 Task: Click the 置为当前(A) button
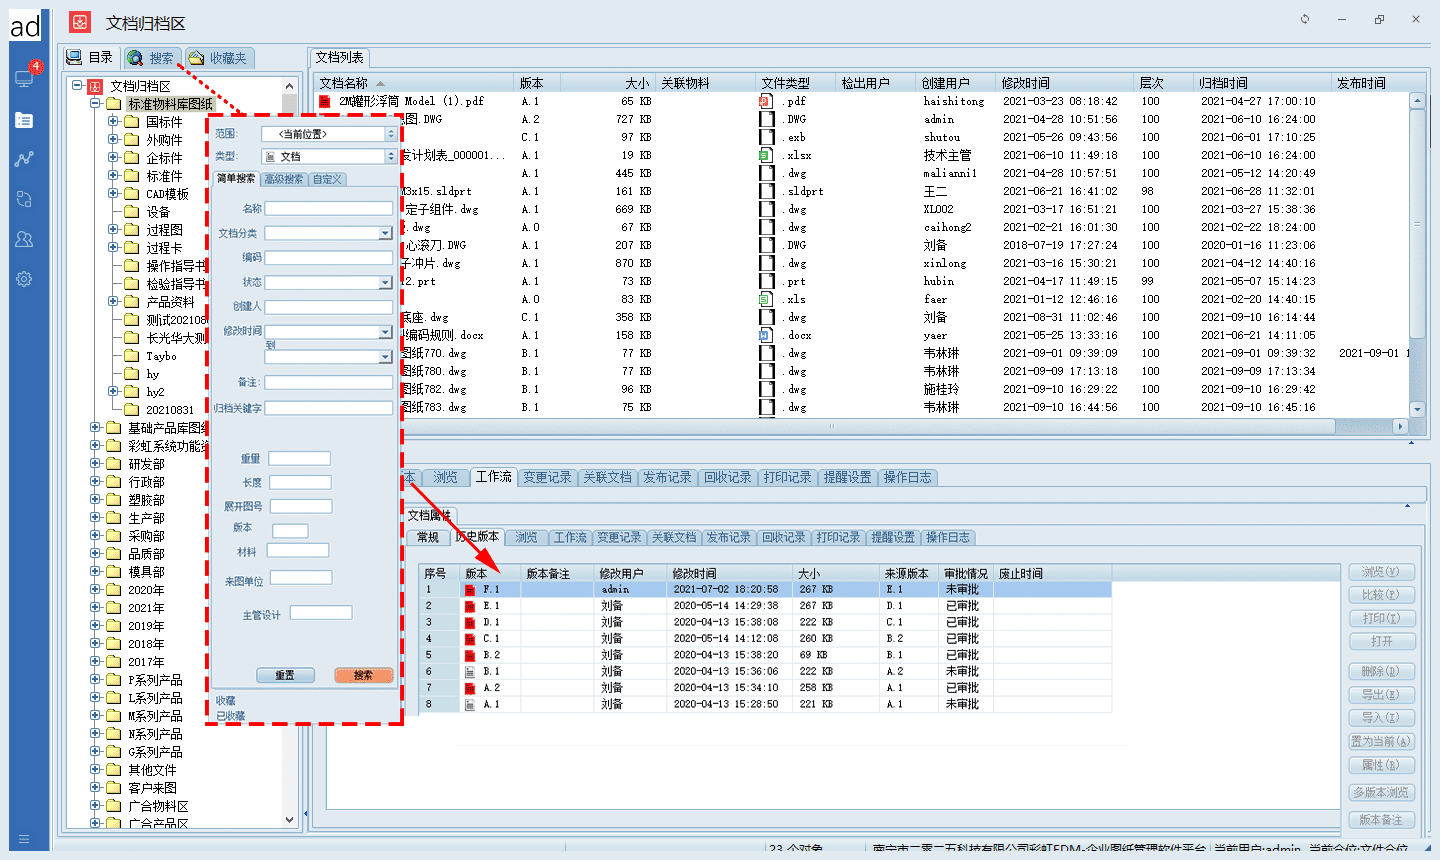[1381, 741]
